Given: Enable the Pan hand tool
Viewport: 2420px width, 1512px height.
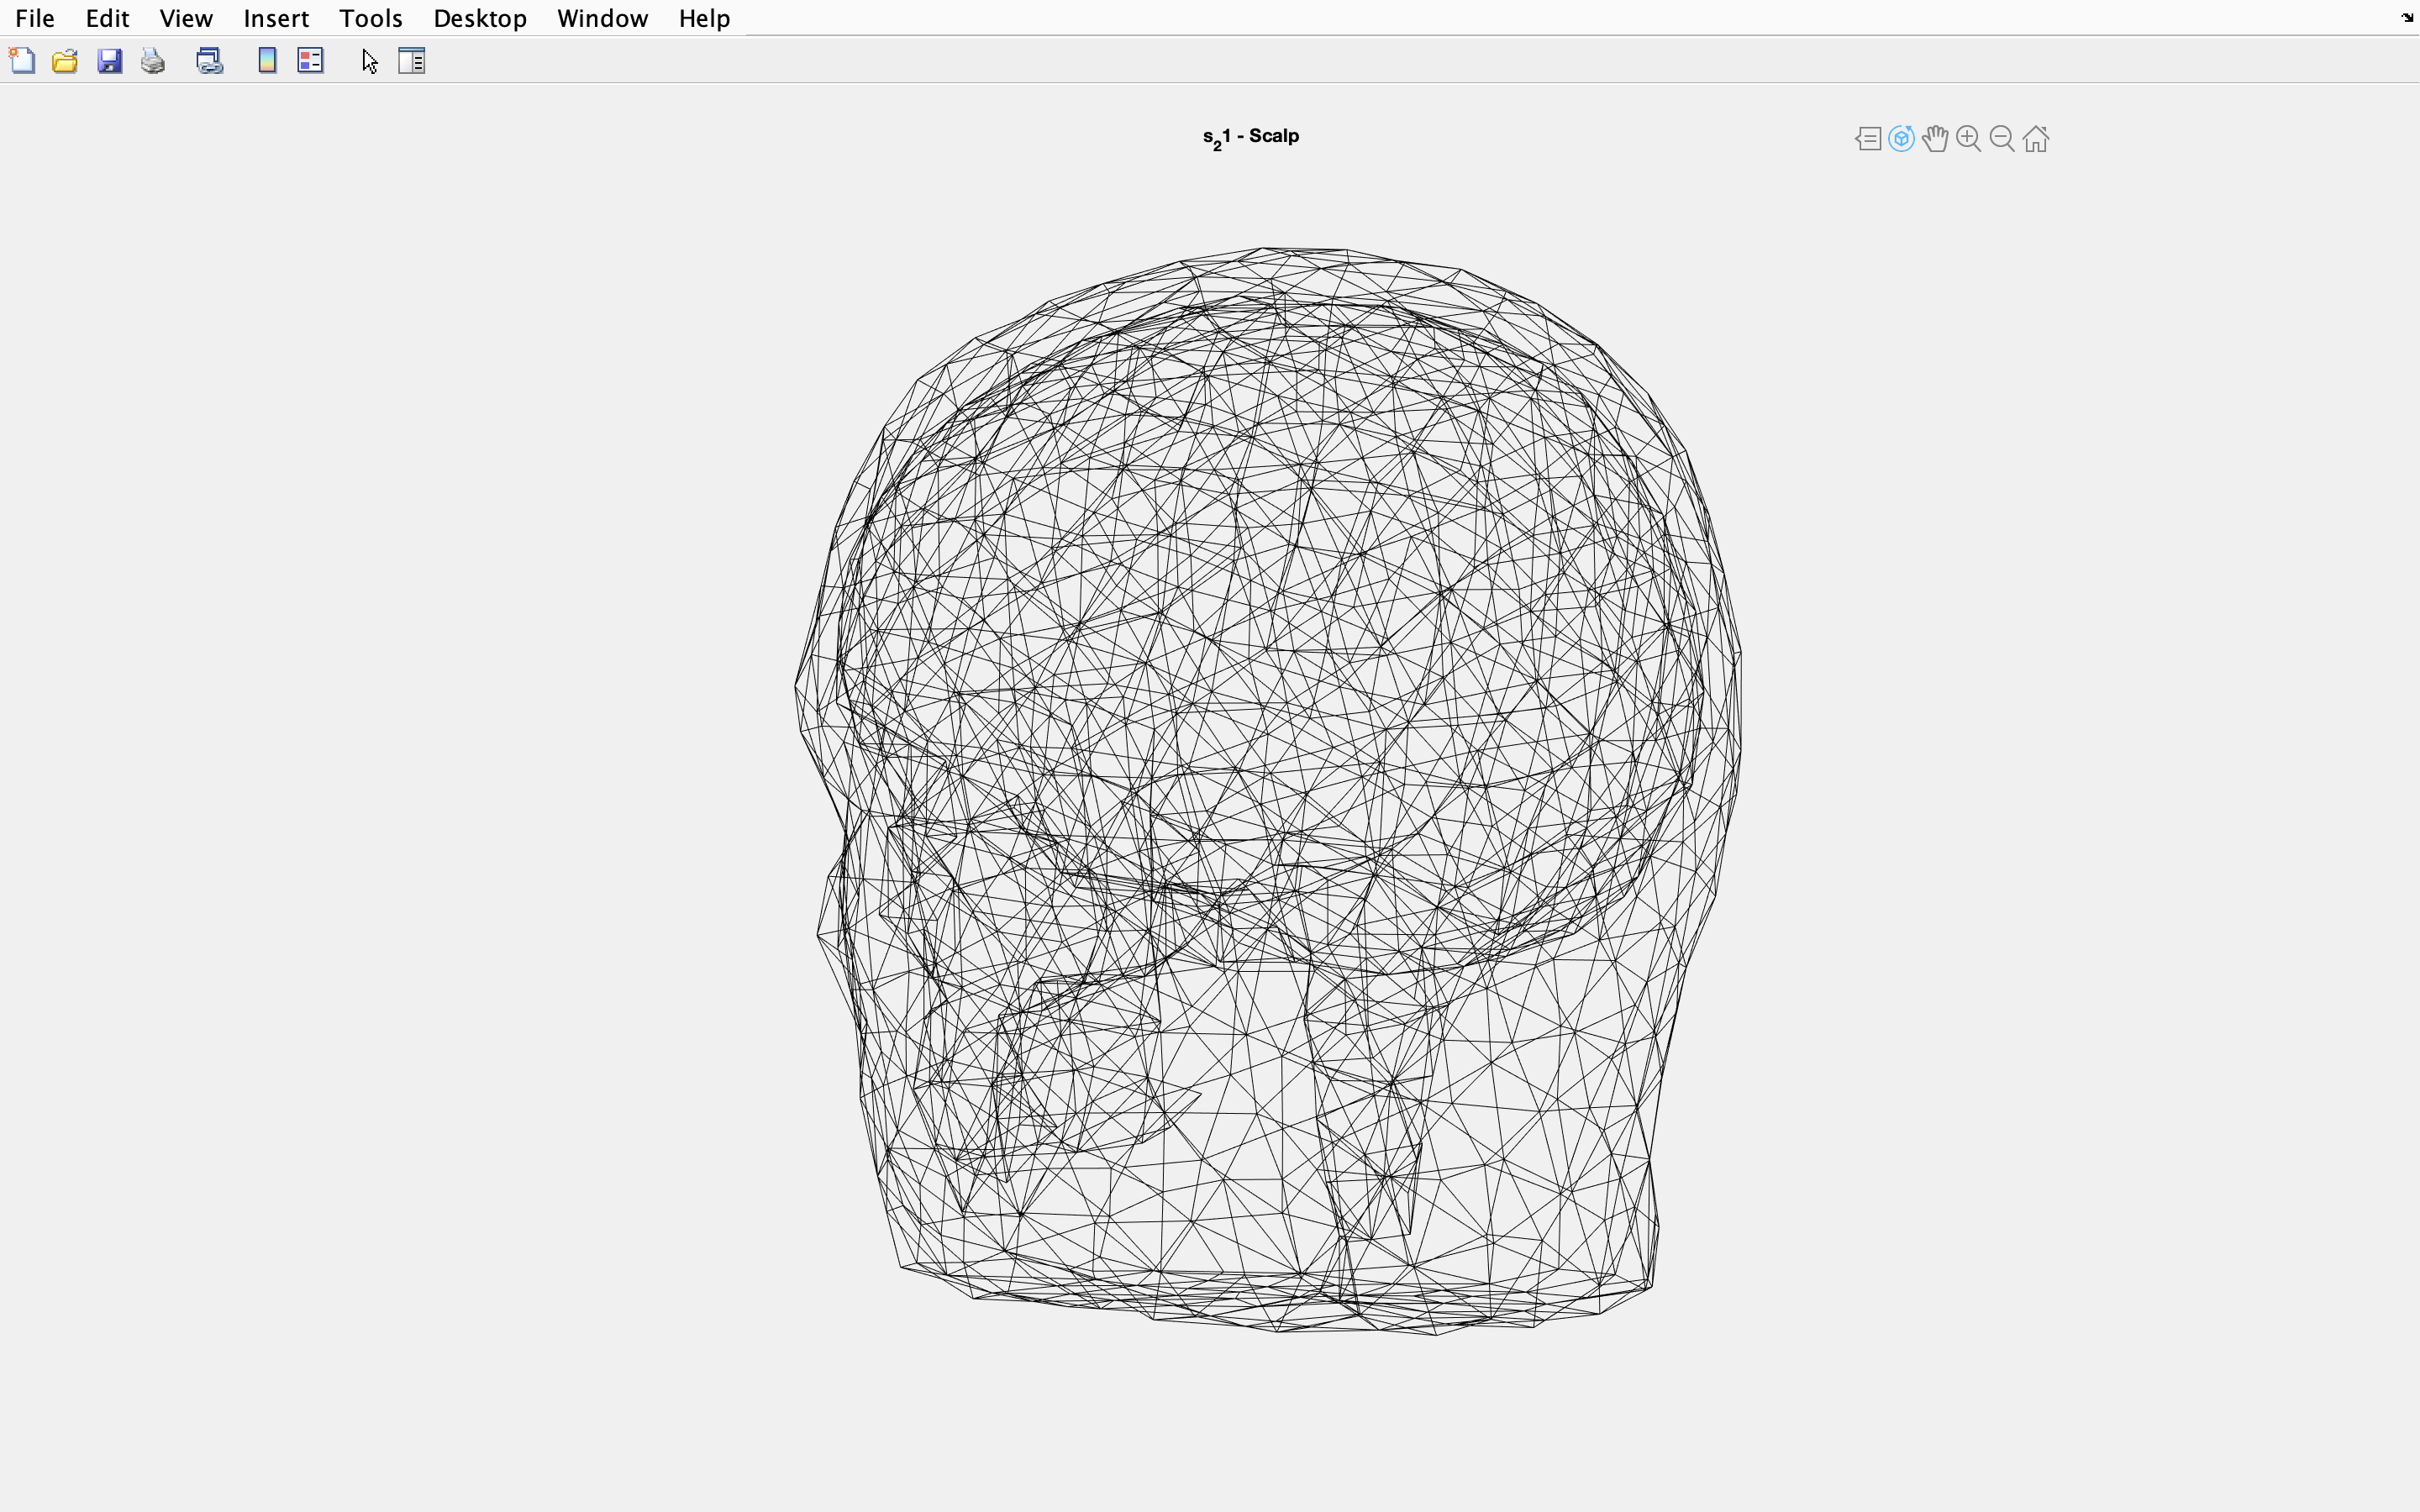Looking at the screenshot, I should click(1935, 138).
